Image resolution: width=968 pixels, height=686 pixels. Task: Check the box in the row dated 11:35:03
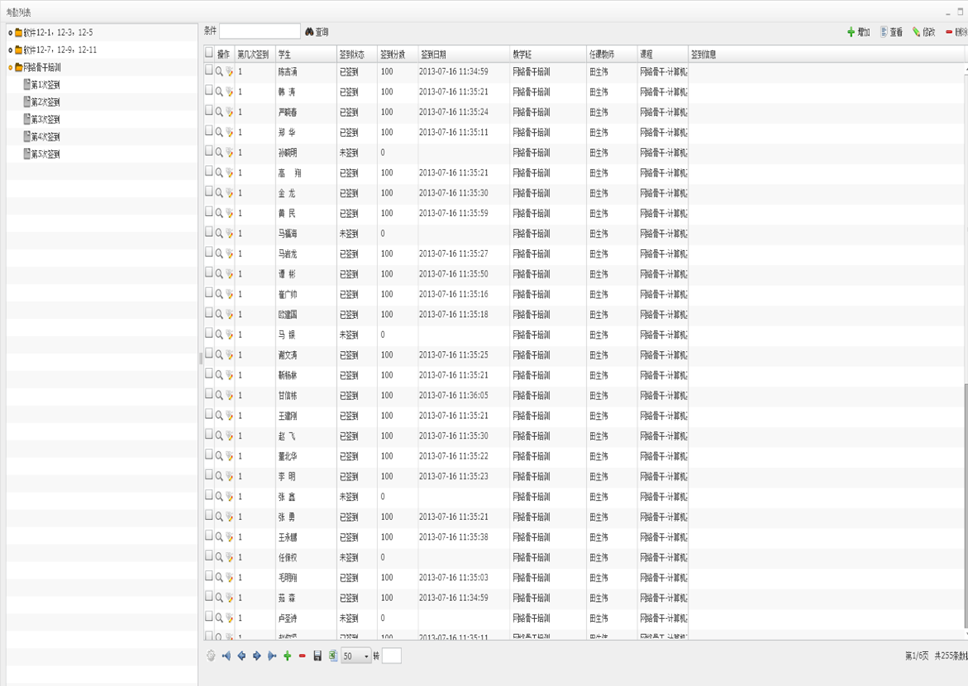209,576
